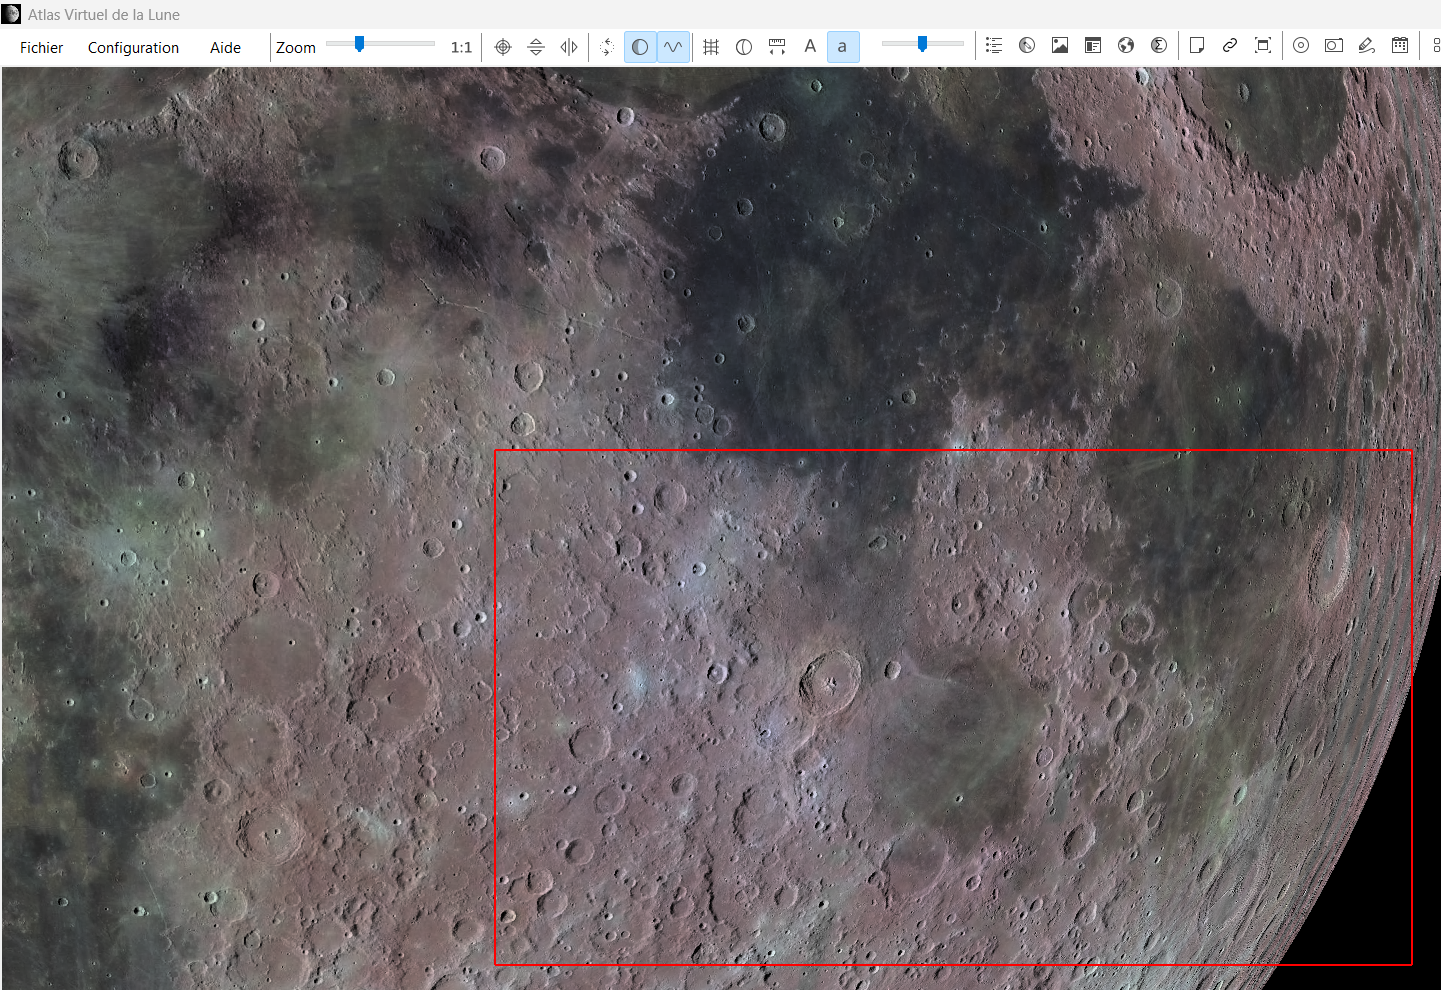This screenshot has width=1441, height=990.
Task: Toggle the wave-shaped libration button
Action: click(x=673, y=47)
